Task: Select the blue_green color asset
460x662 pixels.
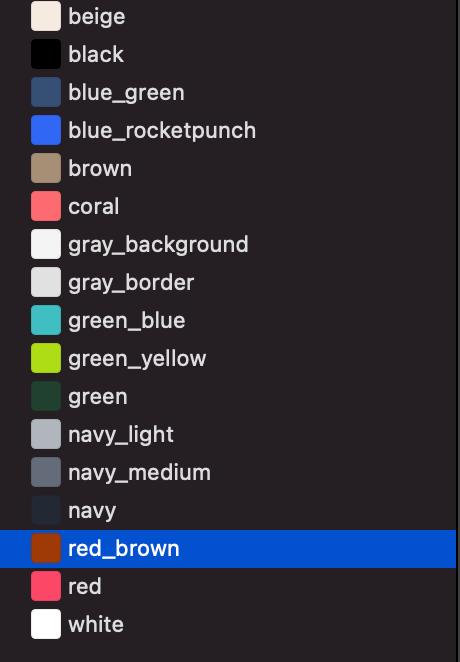Action: coord(228,92)
